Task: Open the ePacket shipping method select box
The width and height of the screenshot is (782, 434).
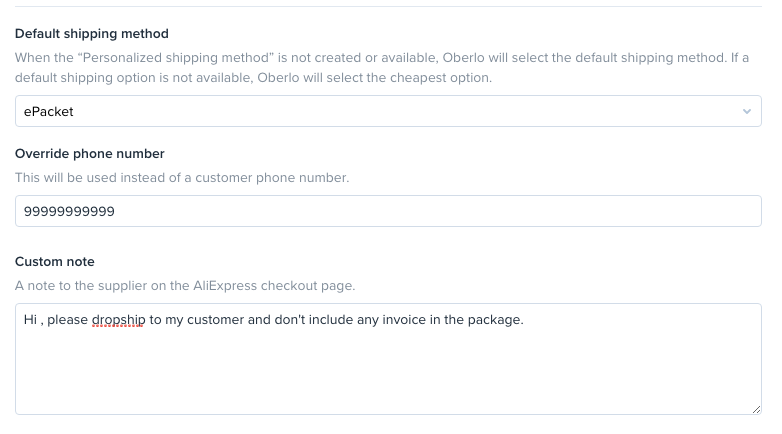Action: [388, 112]
